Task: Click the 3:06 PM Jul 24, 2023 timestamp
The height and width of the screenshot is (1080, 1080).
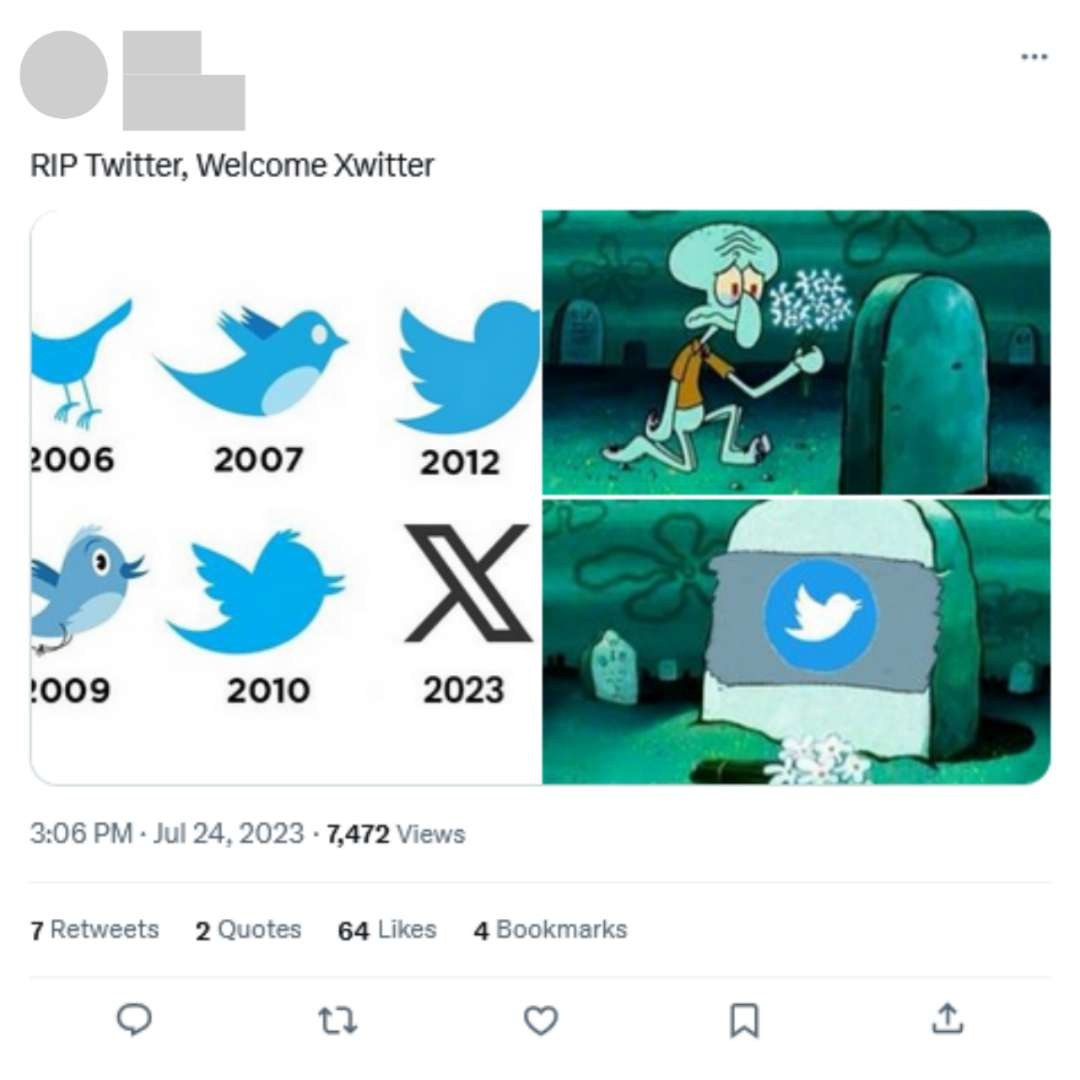Action: tap(167, 833)
